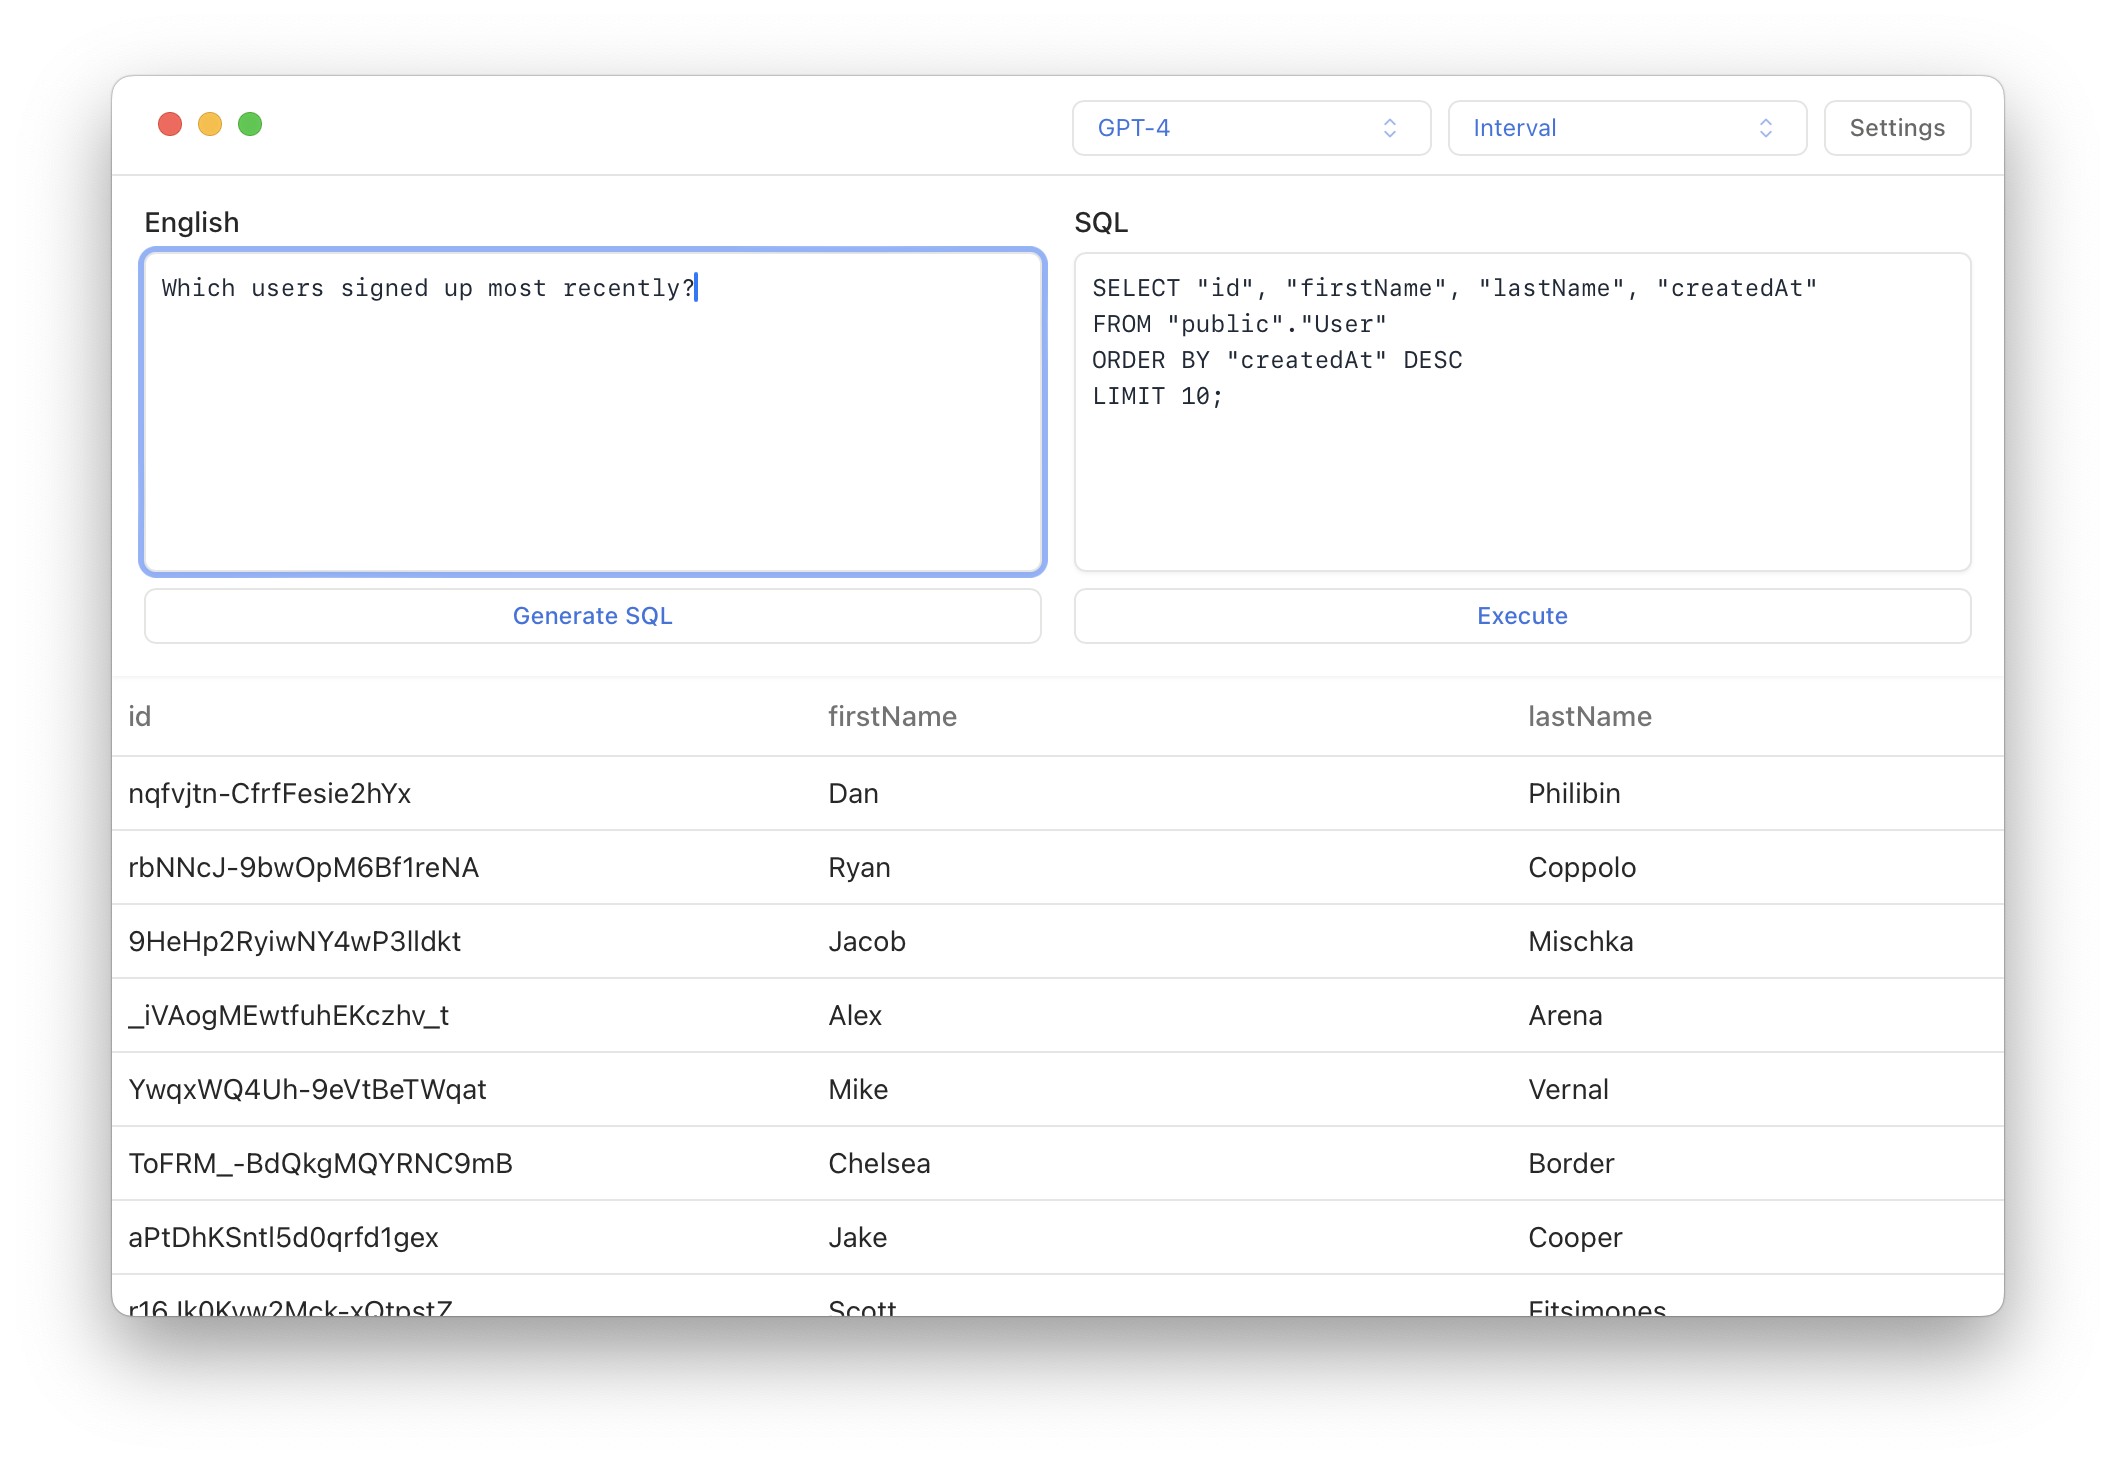Click the Generate SQL button

pyautogui.click(x=592, y=616)
